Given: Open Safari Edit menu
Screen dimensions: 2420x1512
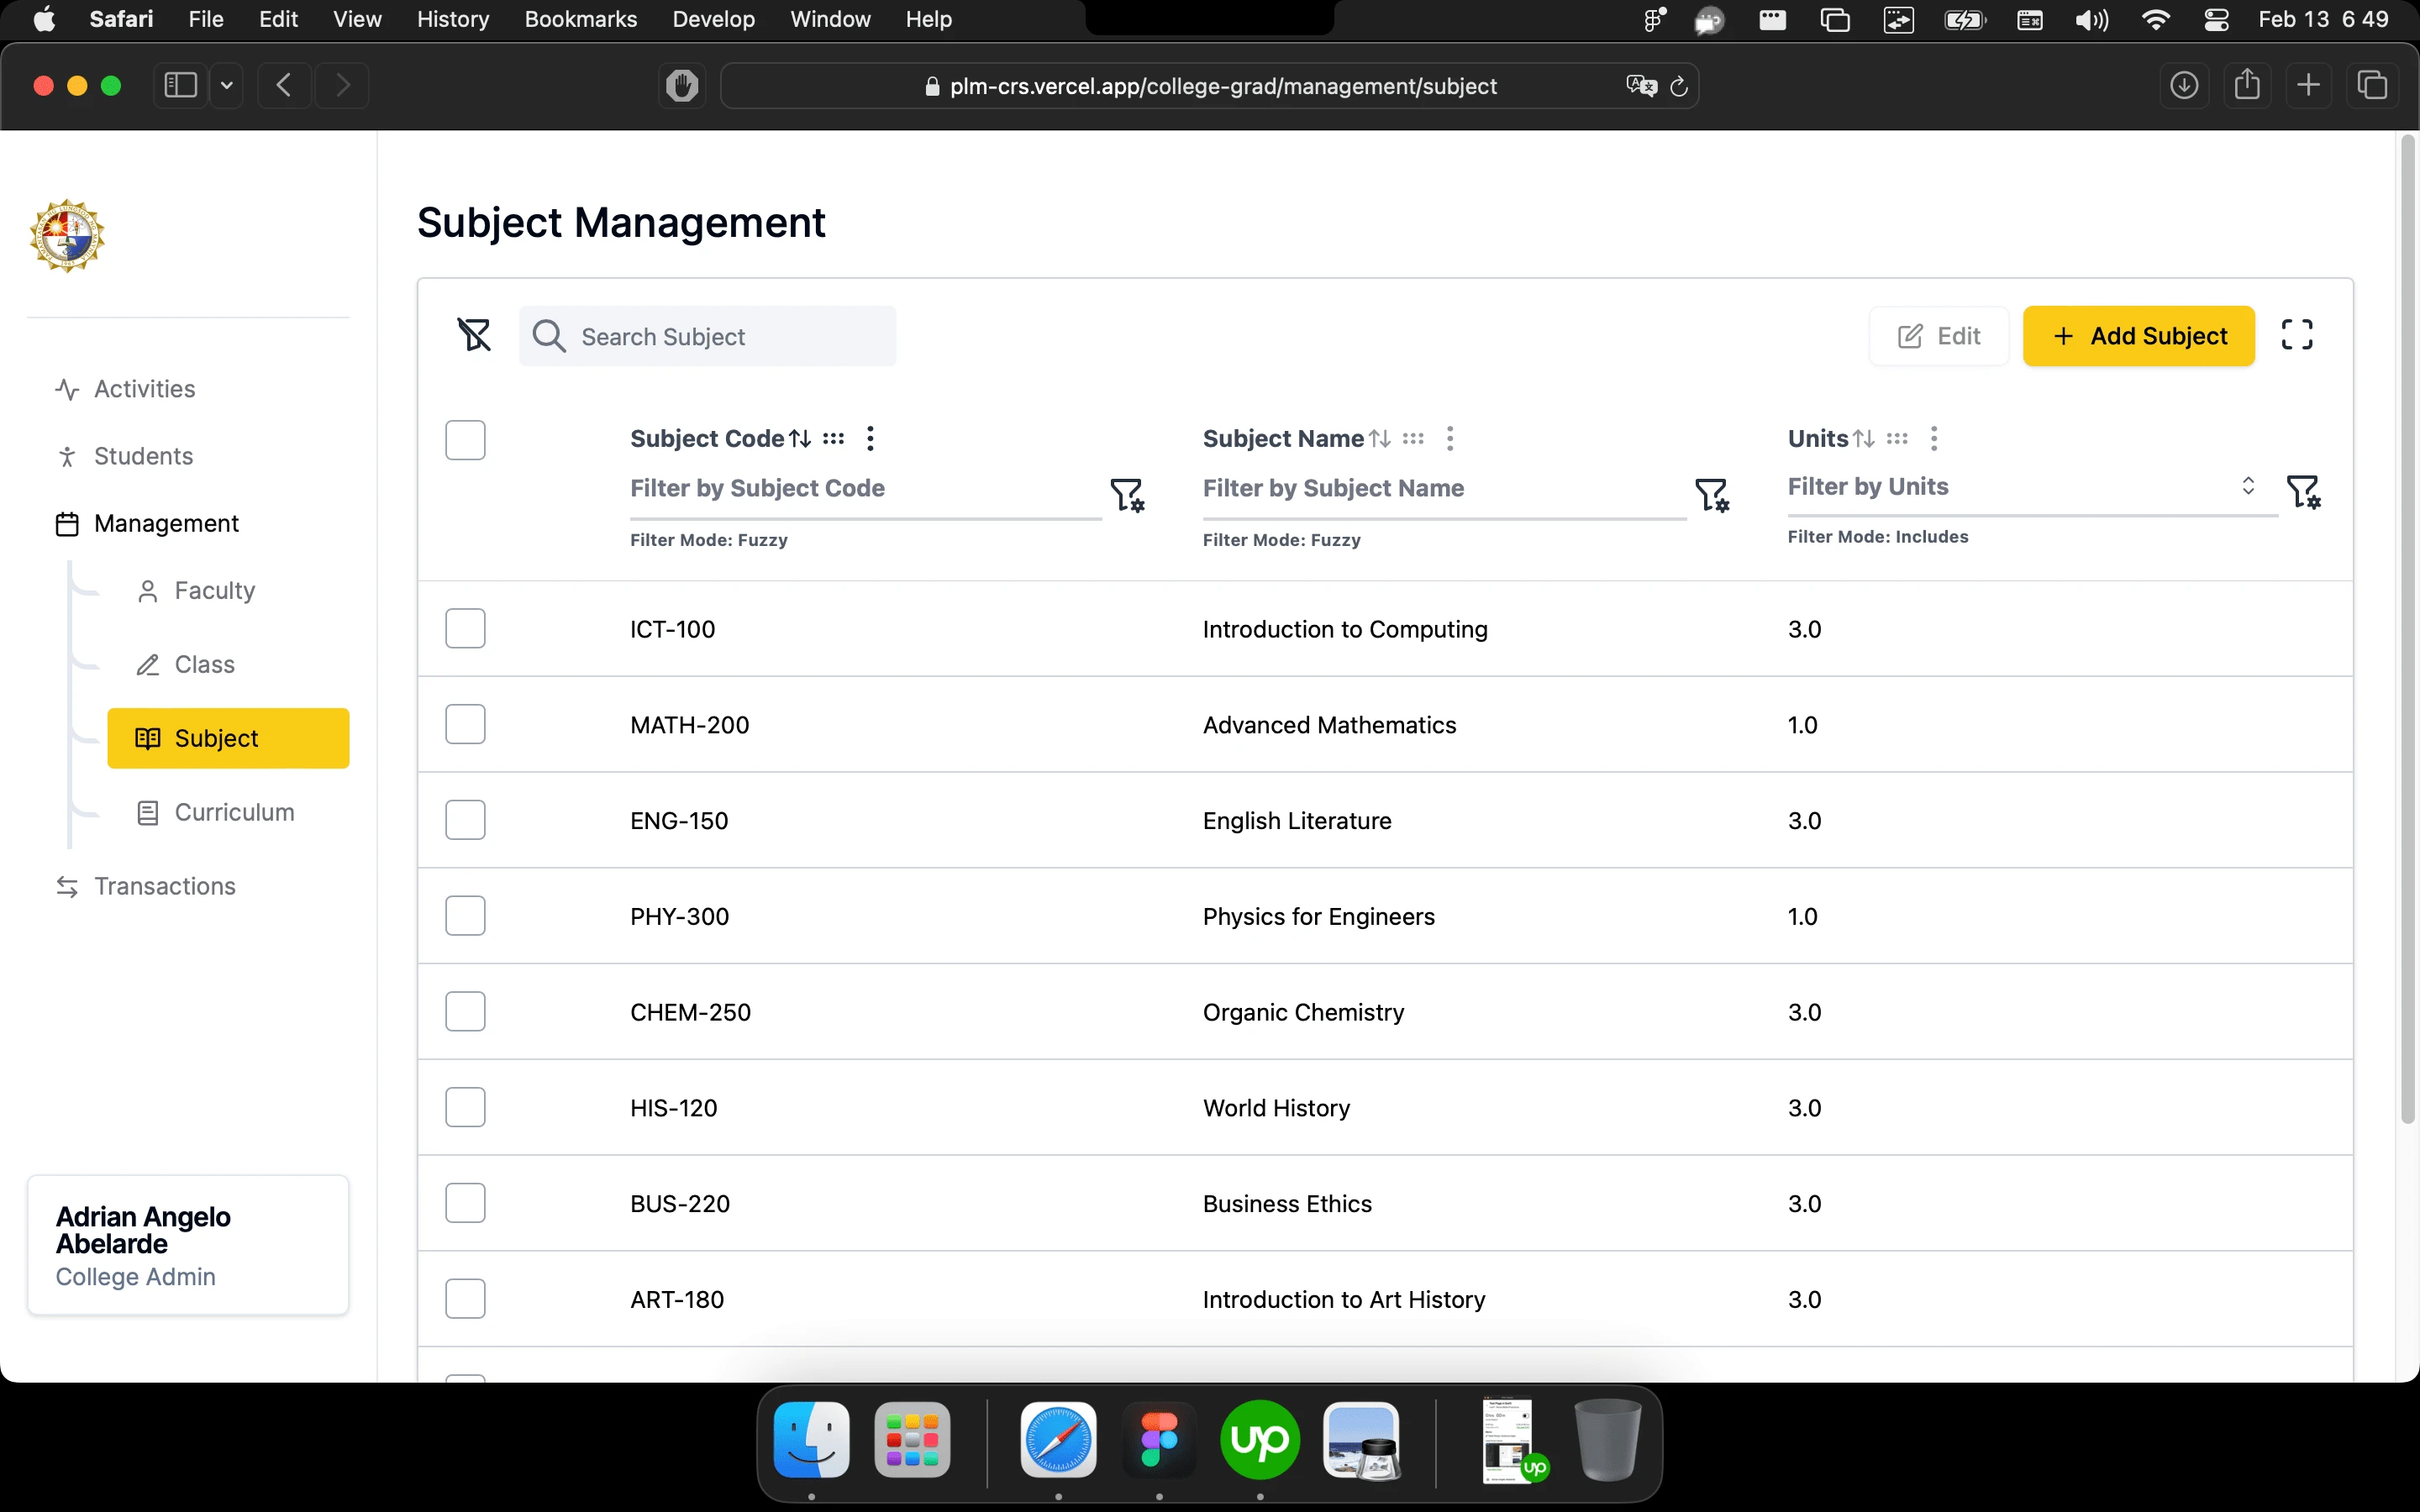Looking at the screenshot, I should click(278, 19).
